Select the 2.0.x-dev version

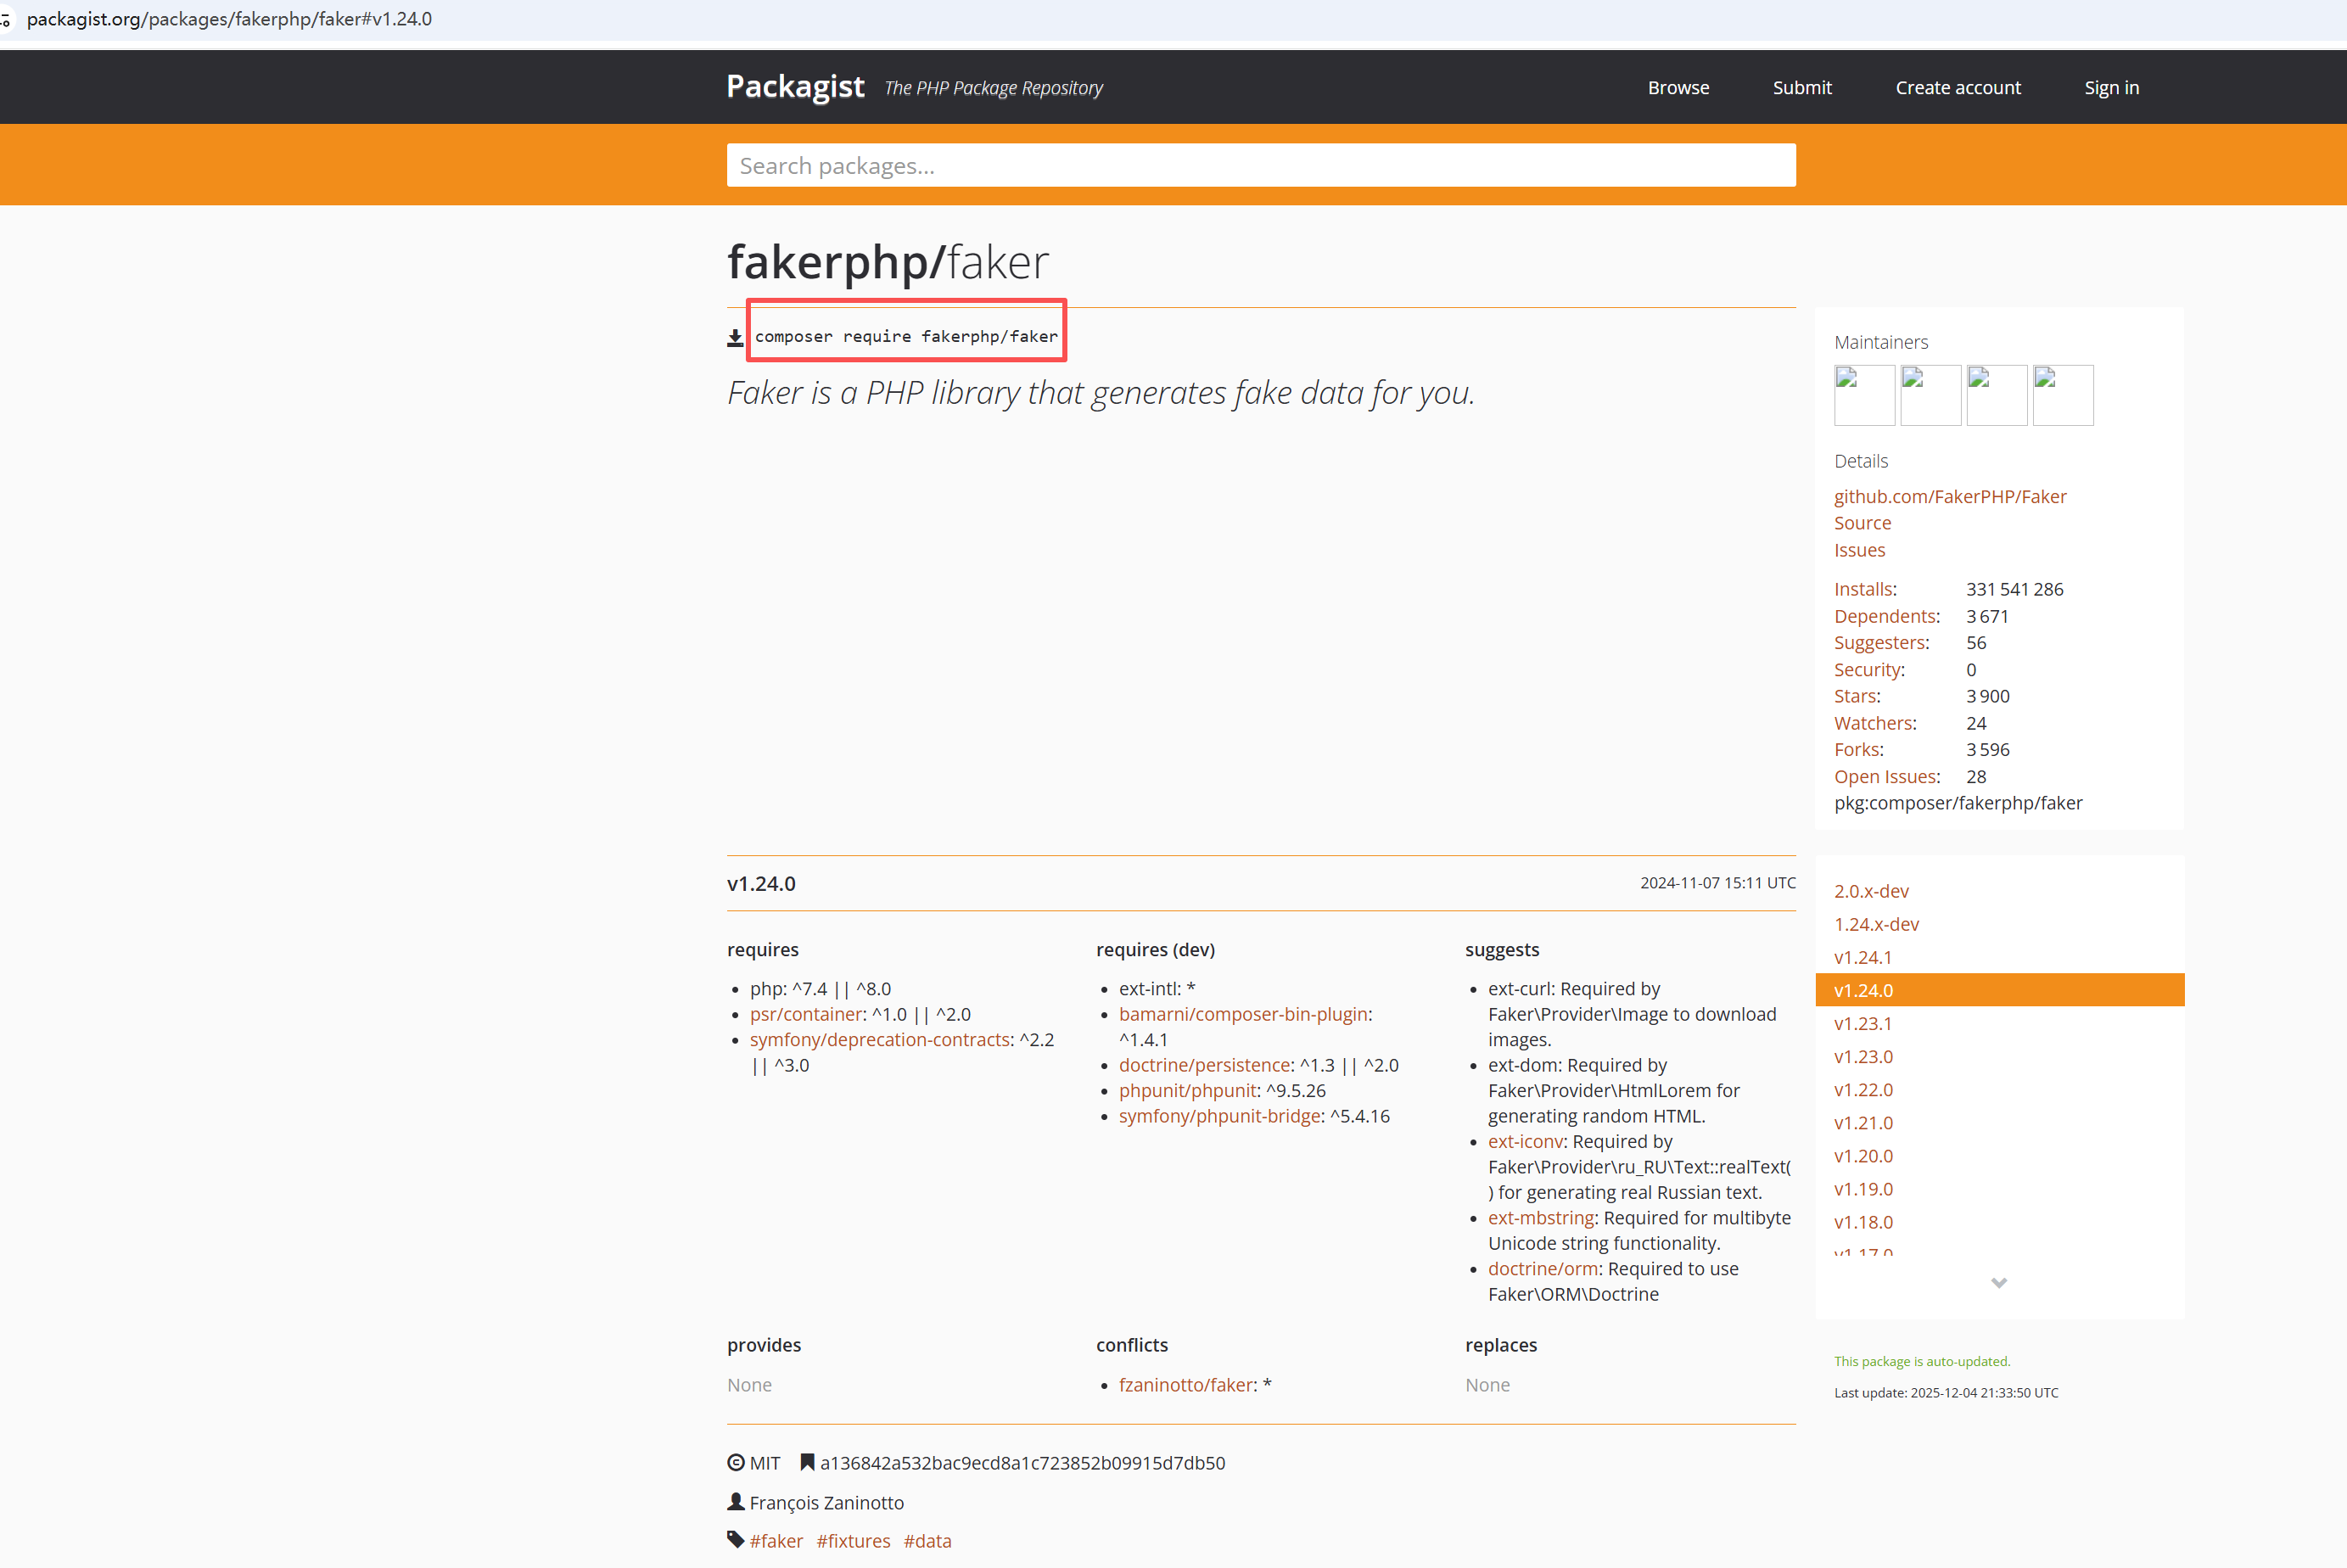1871,891
